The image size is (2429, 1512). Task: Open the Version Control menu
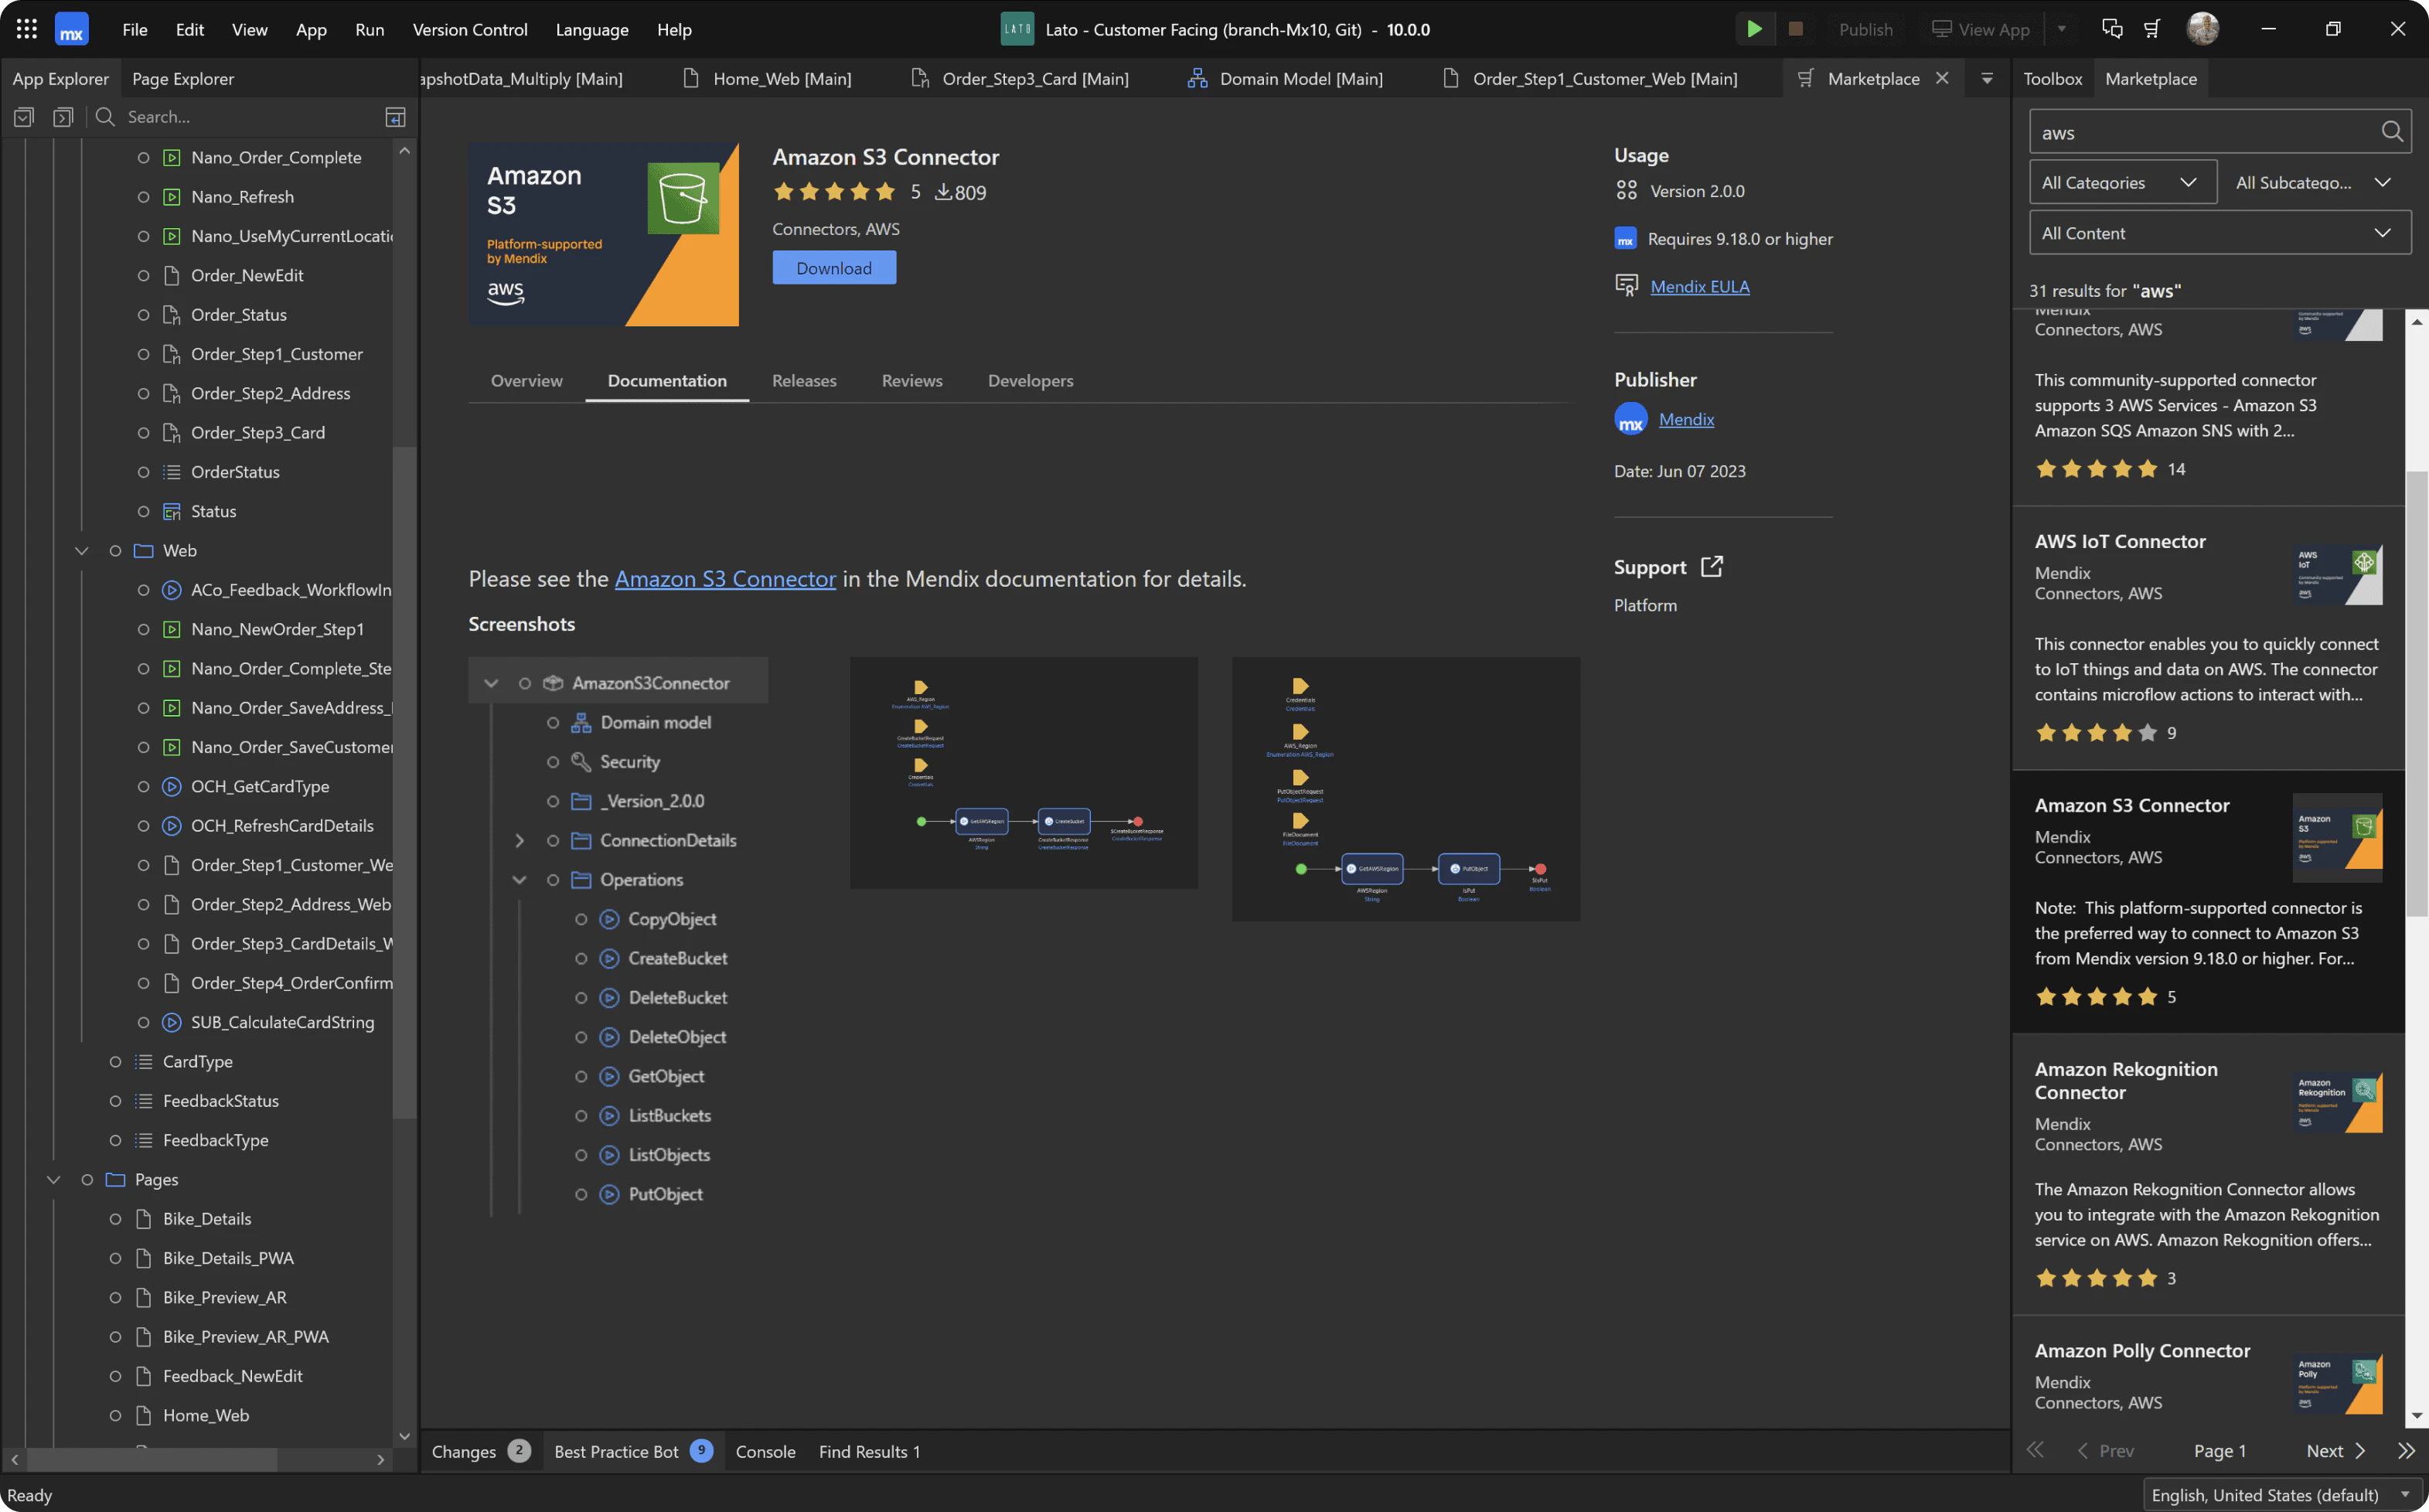(470, 29)
